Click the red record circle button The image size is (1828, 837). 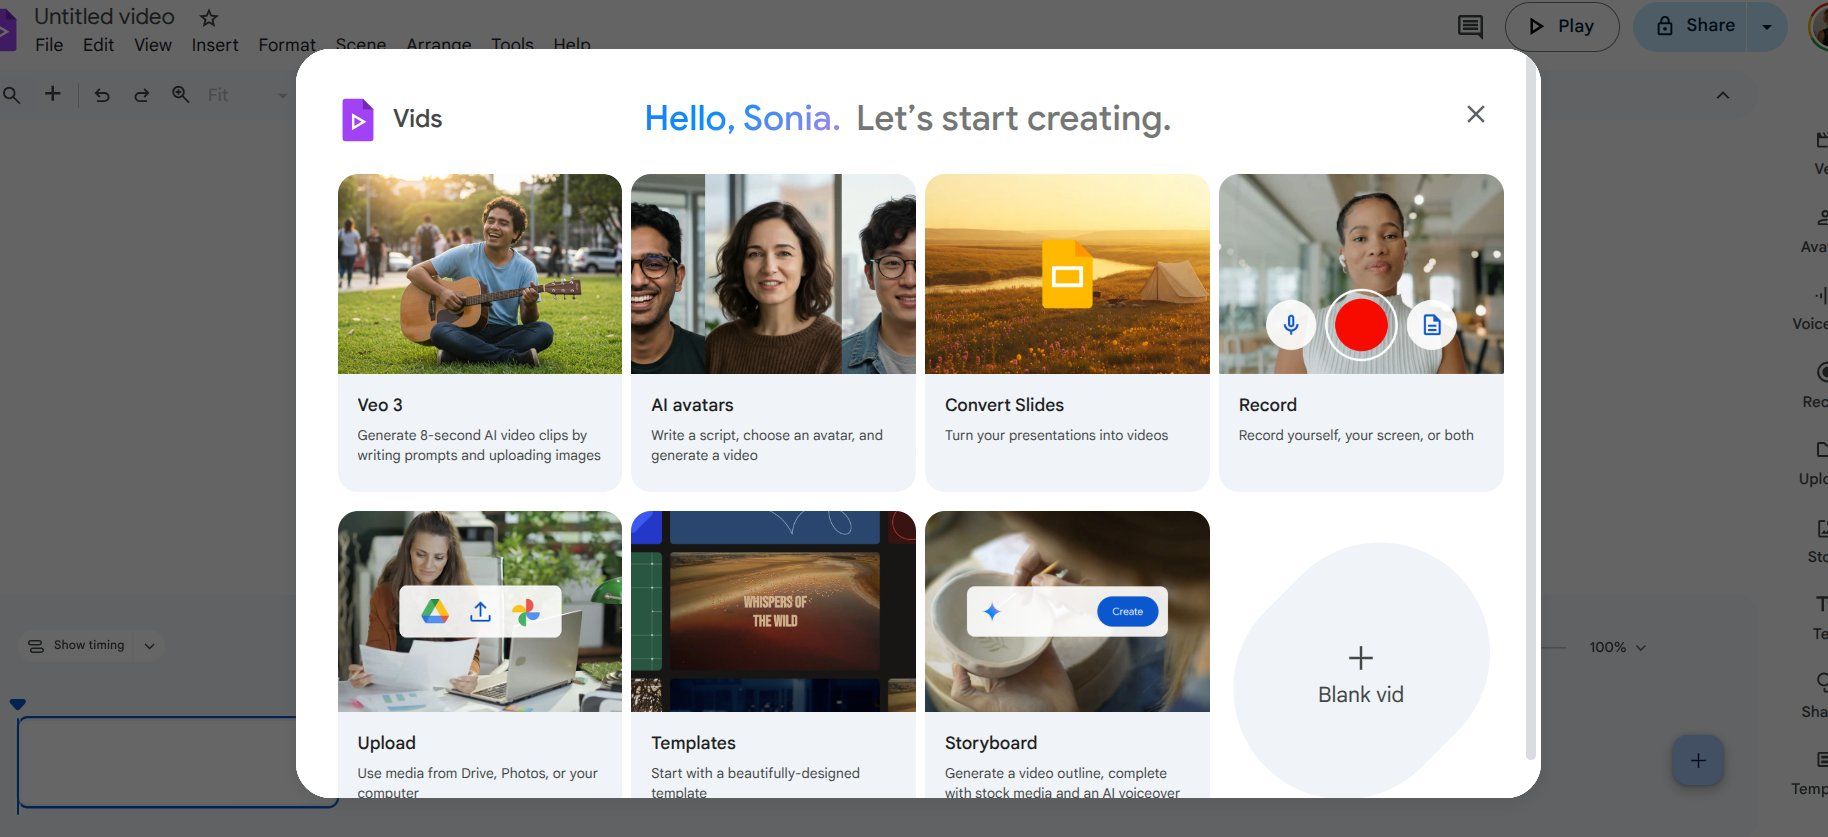click(x=1361, y=325)
